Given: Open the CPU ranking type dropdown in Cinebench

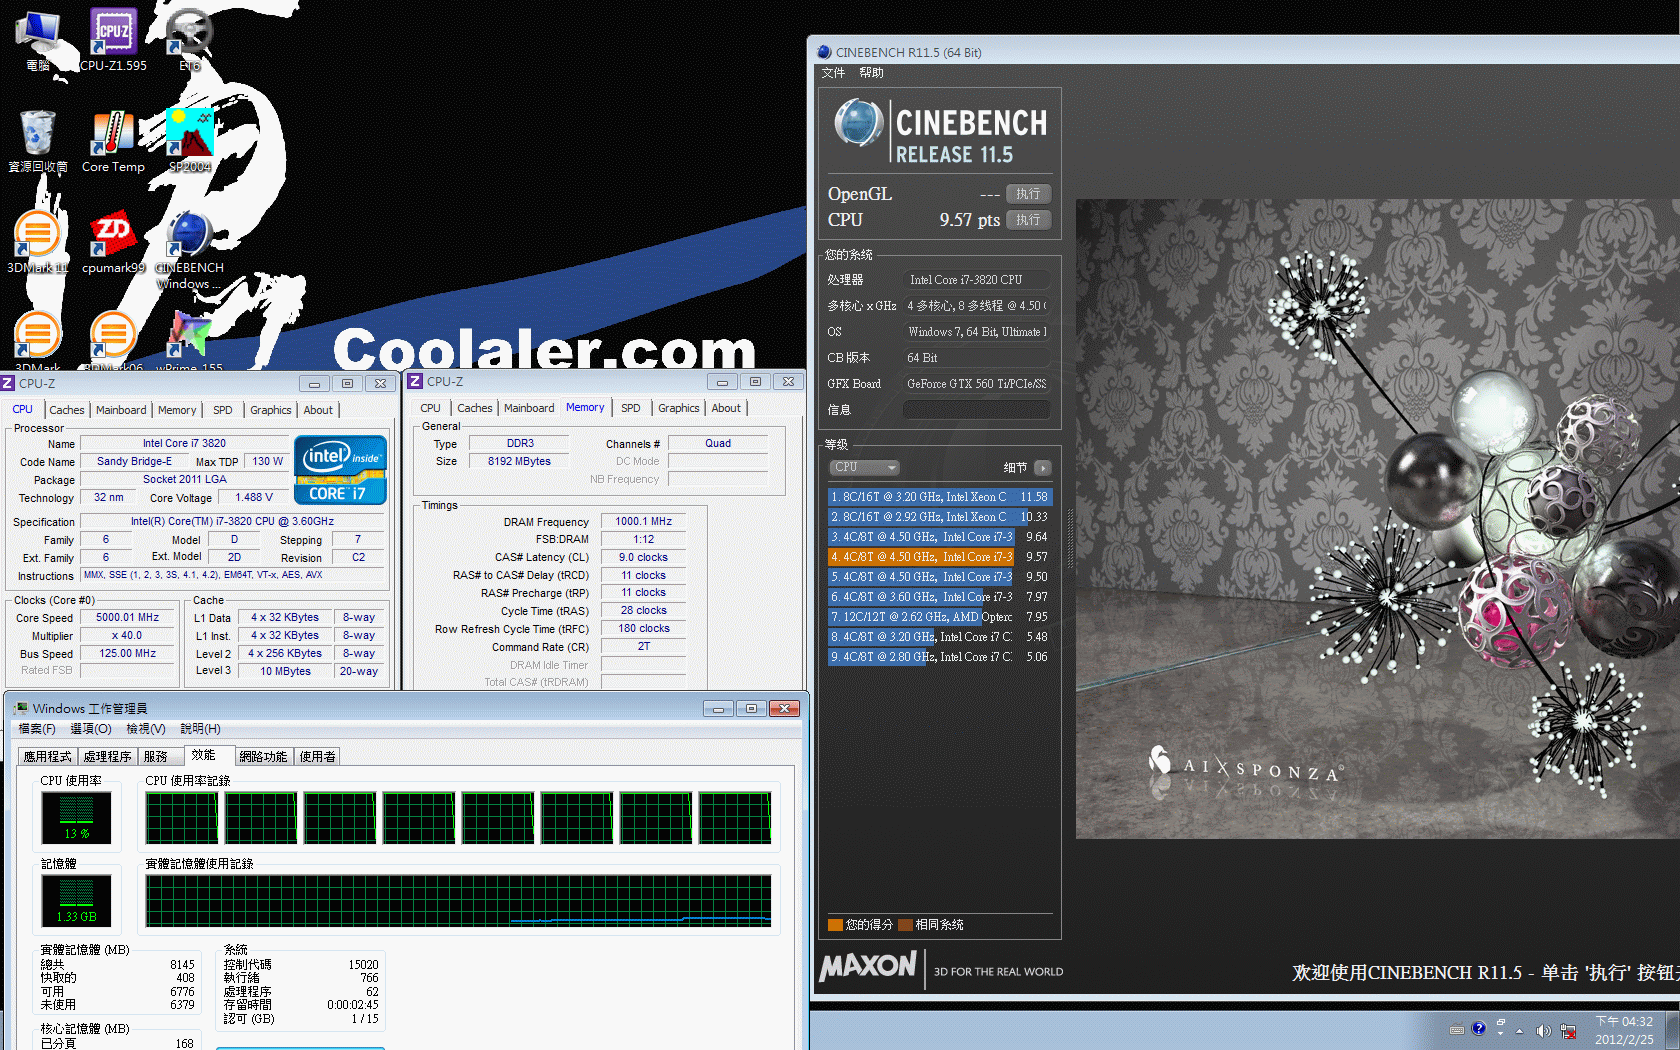Looking at the screenshot, I should pos(865,467).
